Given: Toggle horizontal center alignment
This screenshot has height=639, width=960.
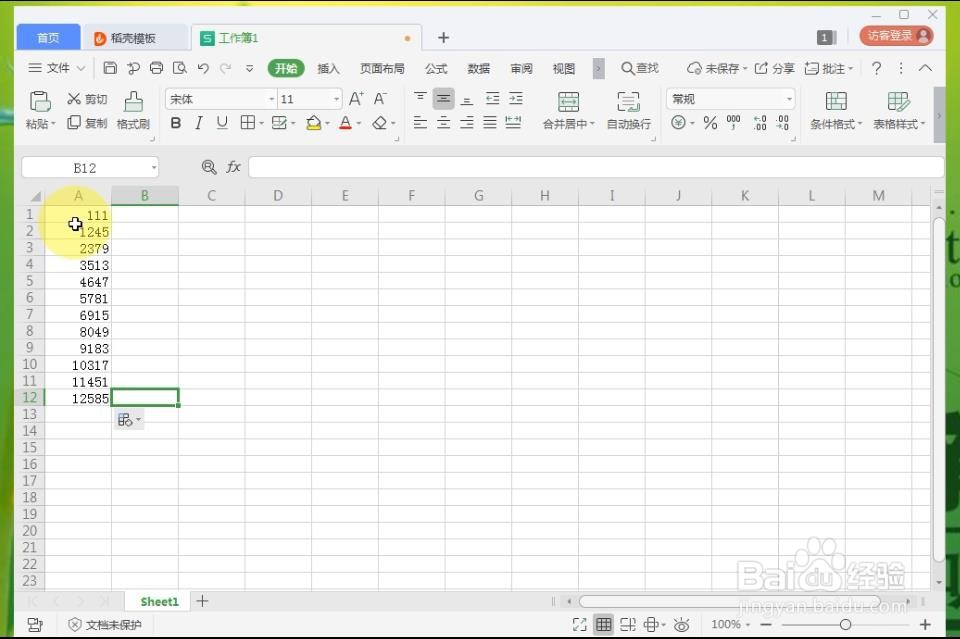Looking at the screenshot, I should (443, 123).
